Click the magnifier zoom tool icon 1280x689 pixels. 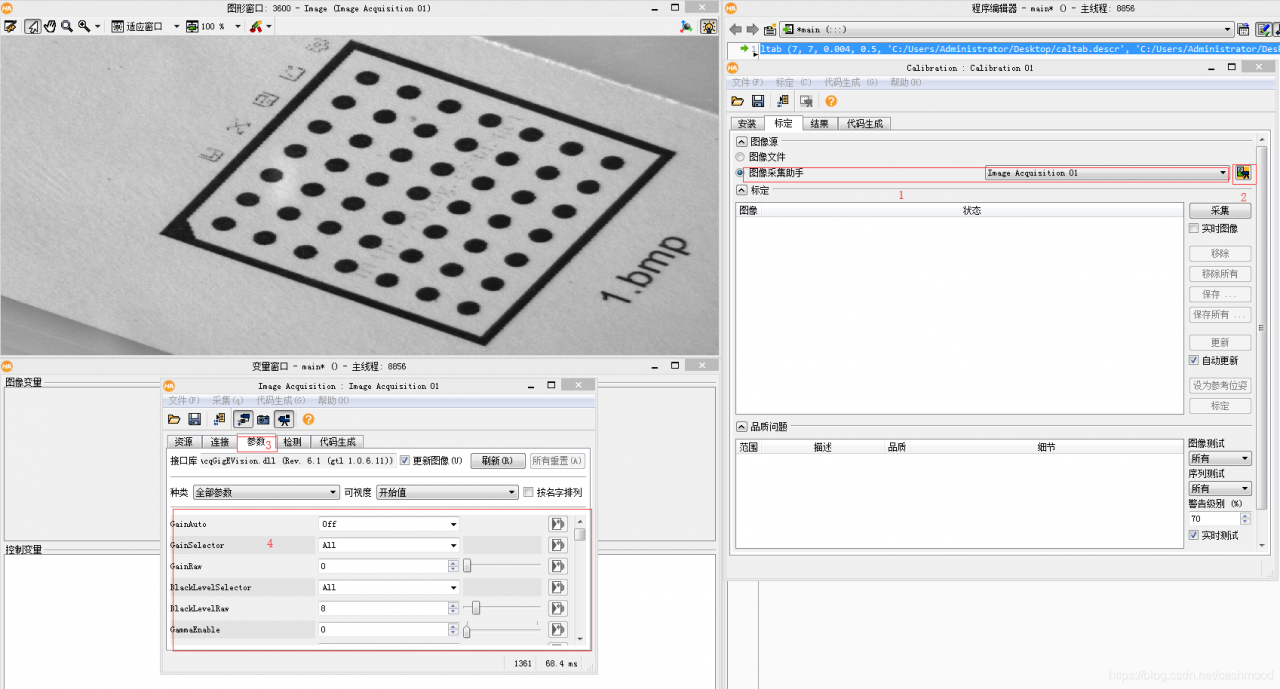pyautogui.click(x=67, y=26)
